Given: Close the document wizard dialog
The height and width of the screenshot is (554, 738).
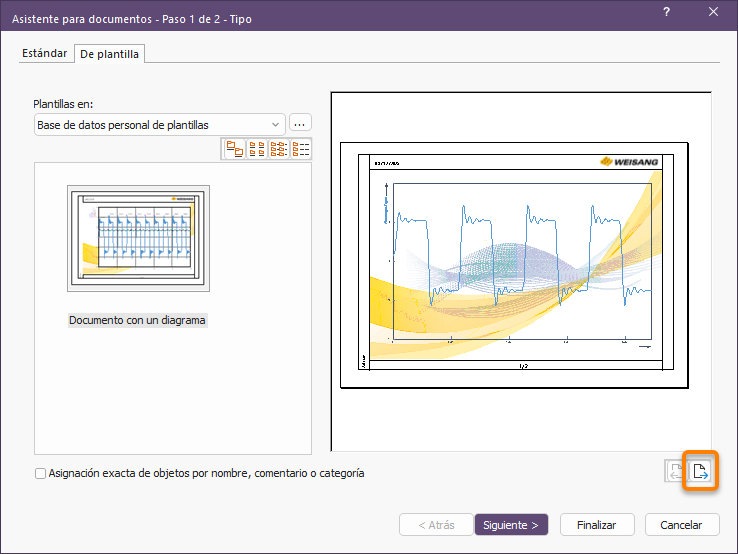Looking at the screenshot, I should (714, 12).
